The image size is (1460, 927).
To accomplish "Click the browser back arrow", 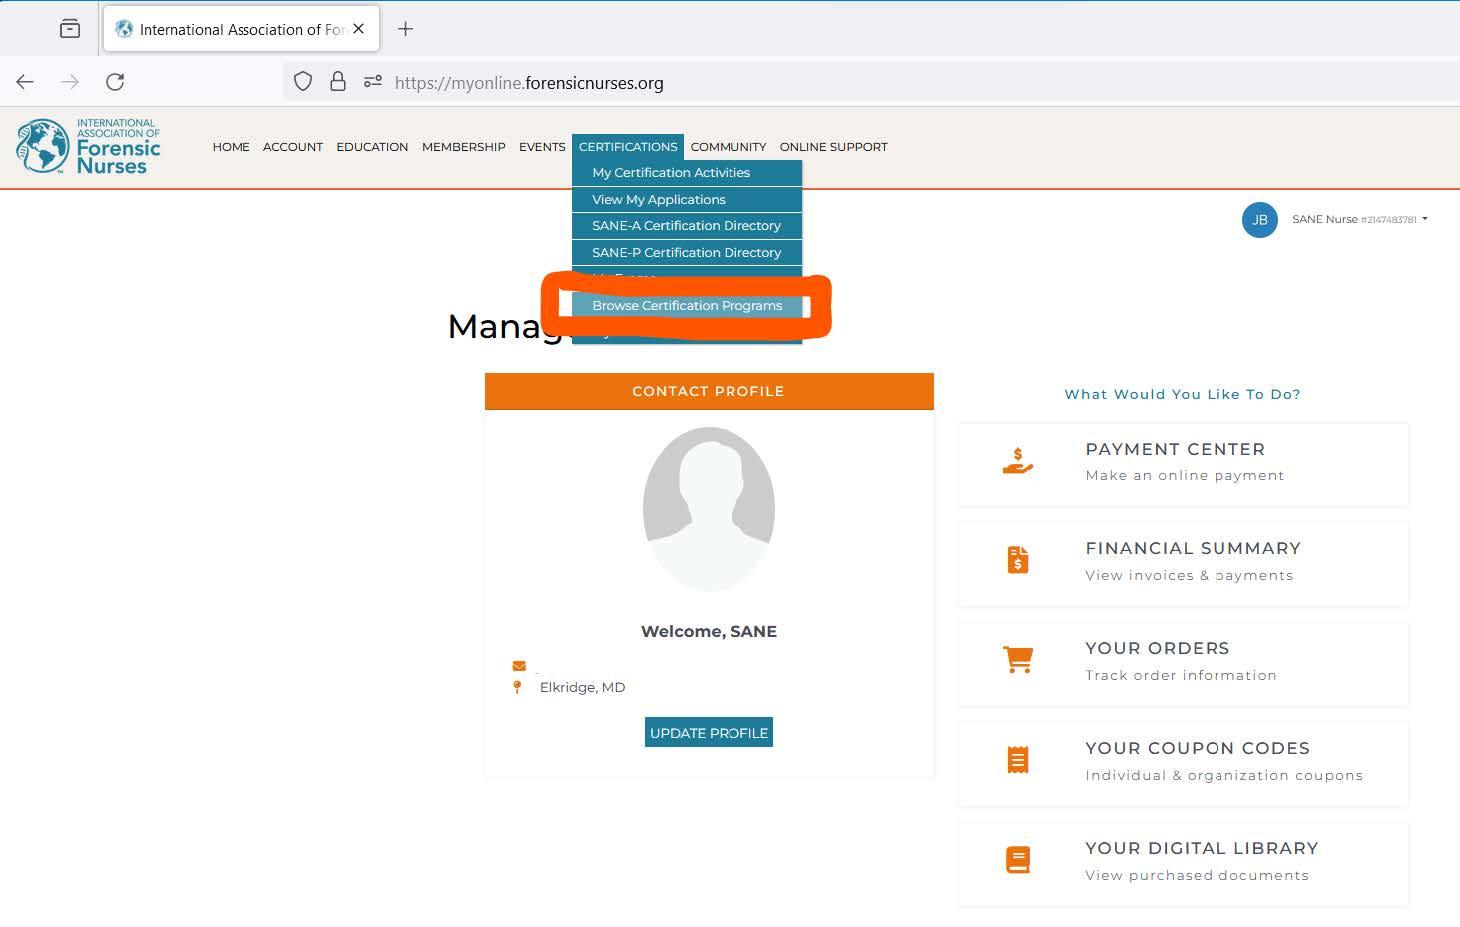I will click(x=25, y=82).
